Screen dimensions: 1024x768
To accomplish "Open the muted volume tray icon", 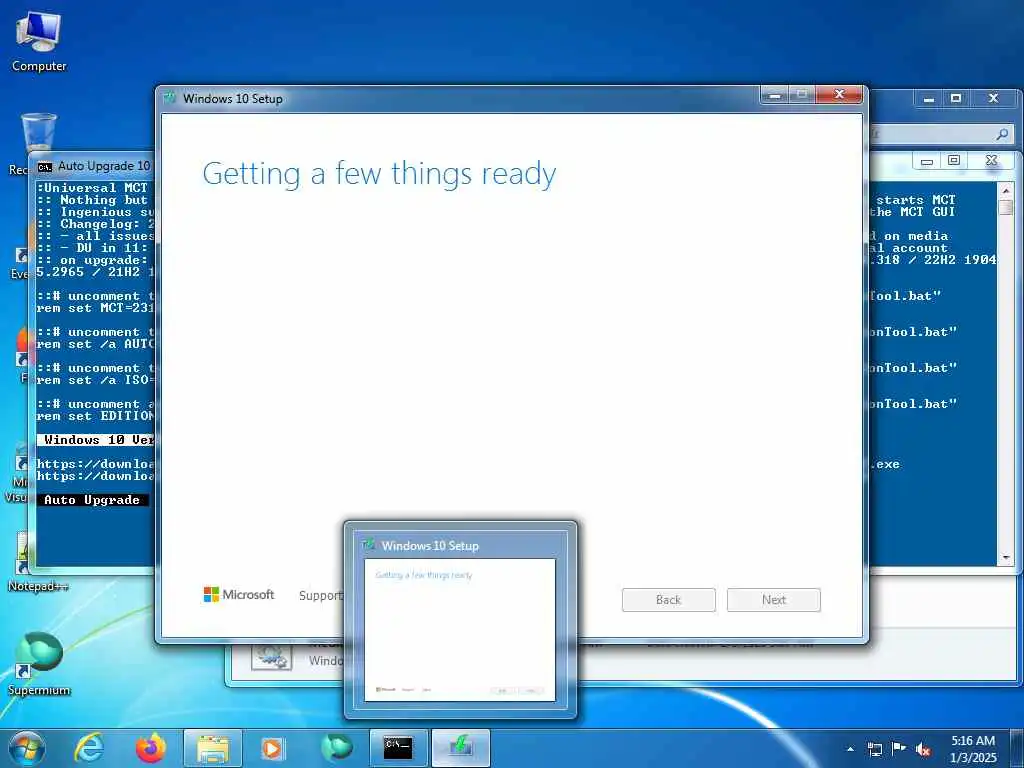I will pos(923,749).
